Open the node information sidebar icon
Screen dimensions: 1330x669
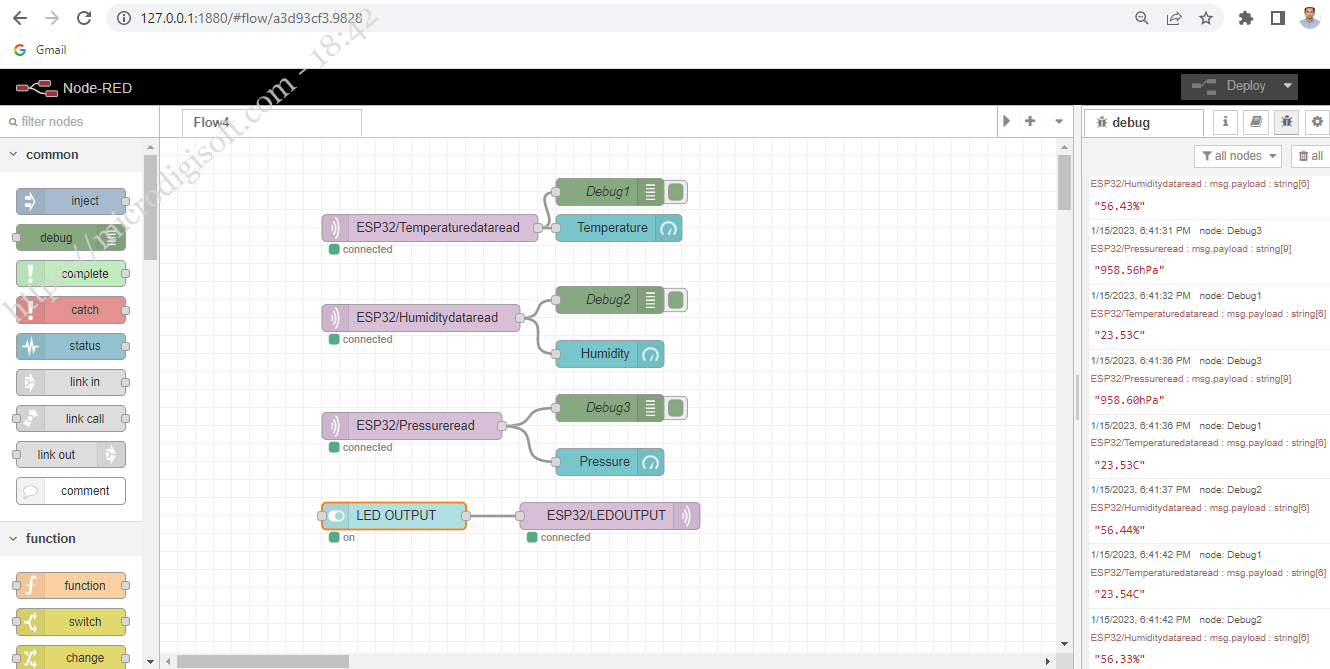coord(1225,122)
